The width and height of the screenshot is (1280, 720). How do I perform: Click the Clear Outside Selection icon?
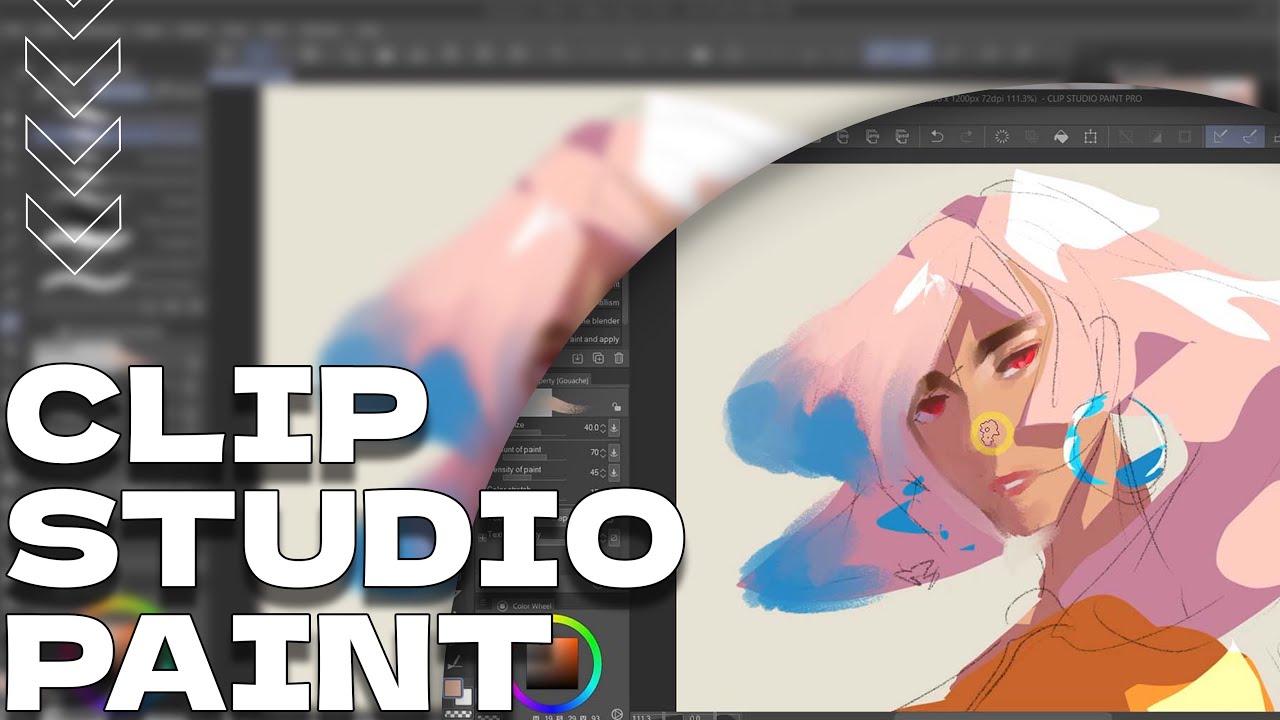1032,137
